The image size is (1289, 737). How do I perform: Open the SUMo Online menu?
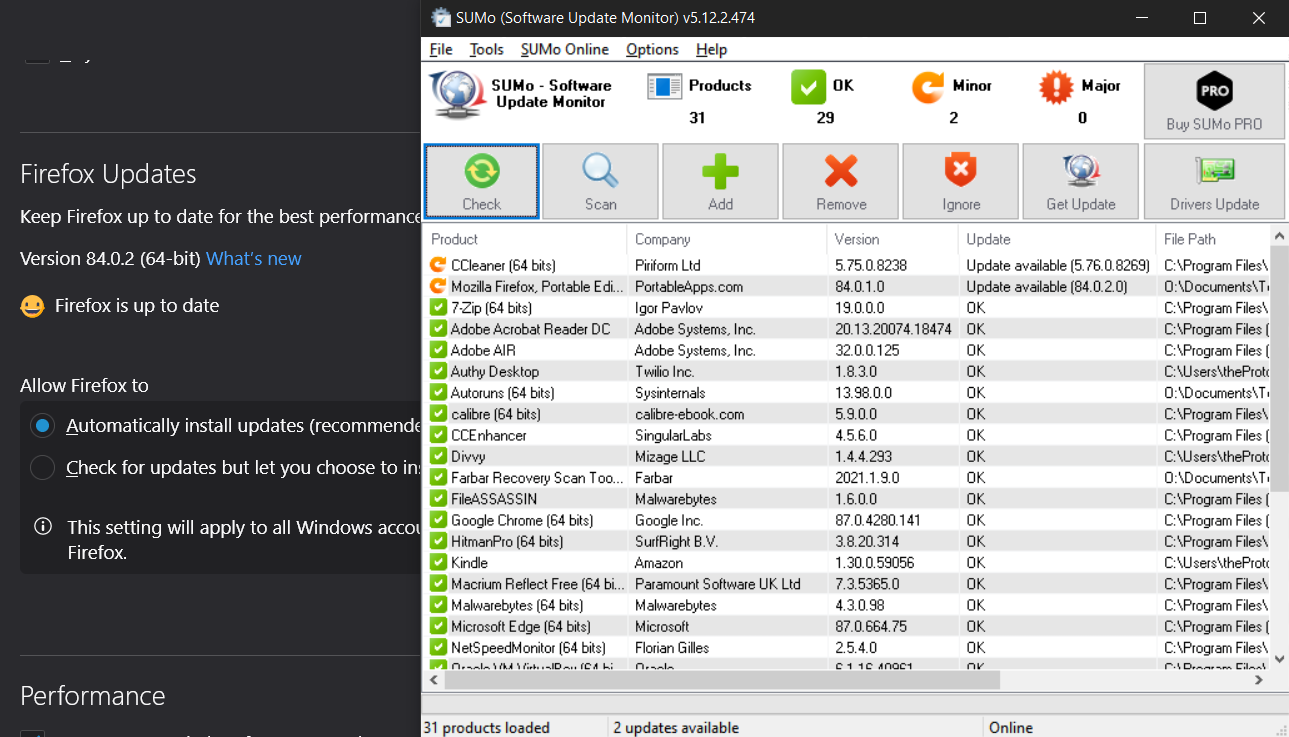(565, 49)
